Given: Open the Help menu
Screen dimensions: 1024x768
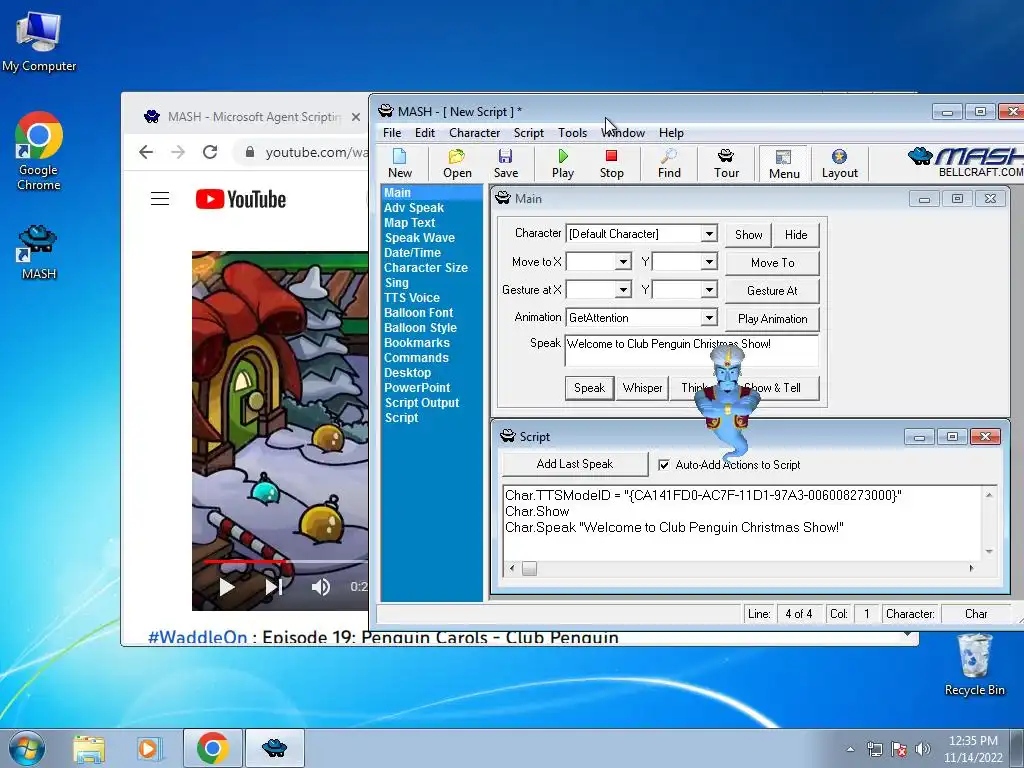Looking at the screenshot, I should click(x=671, y=133).
